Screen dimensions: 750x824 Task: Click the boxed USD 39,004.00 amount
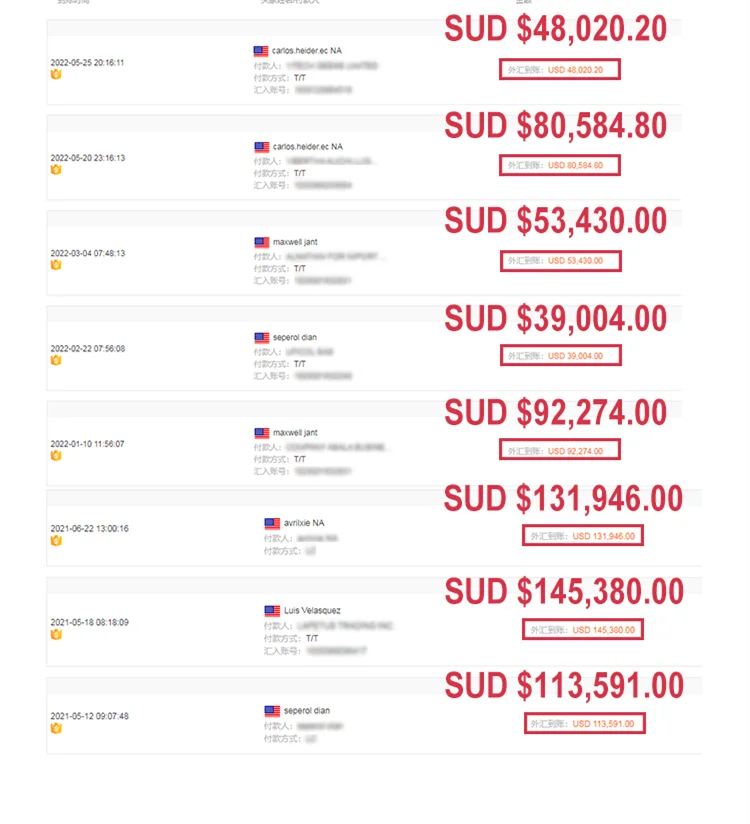pyautogui.click(x=560, y=356)
